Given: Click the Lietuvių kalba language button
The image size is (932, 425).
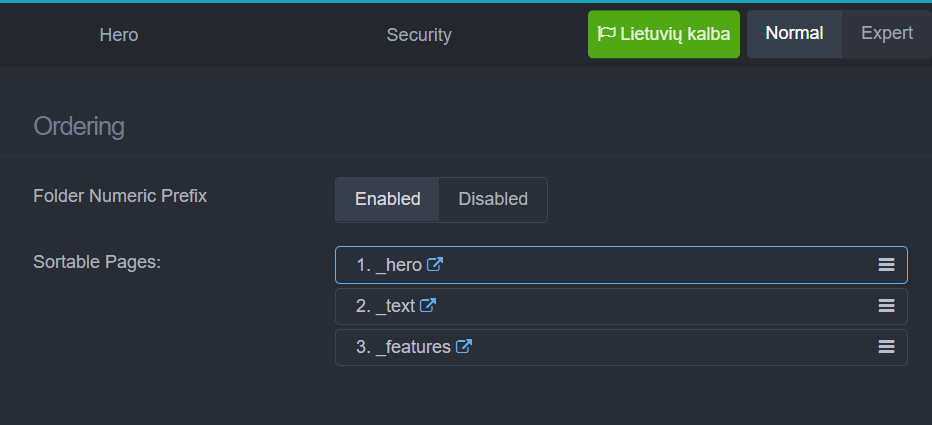Looking at the screenshot, I should click(x=664, y=34).
